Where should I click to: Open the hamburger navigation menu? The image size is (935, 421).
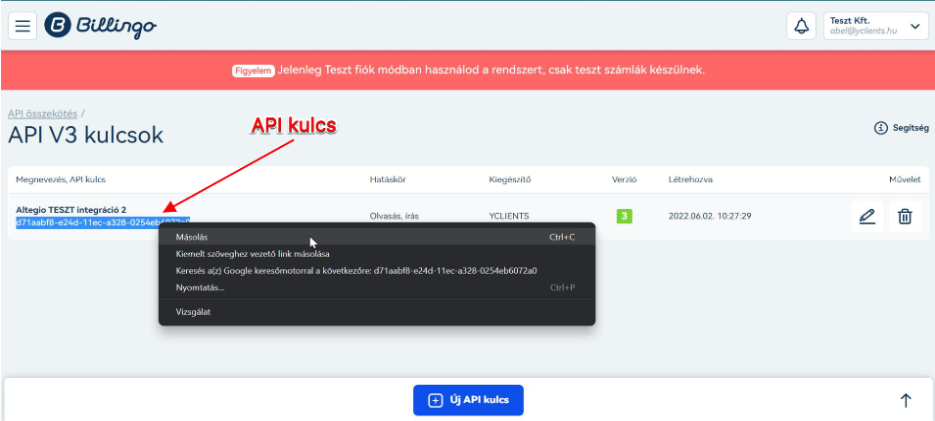tap(22, 26)
